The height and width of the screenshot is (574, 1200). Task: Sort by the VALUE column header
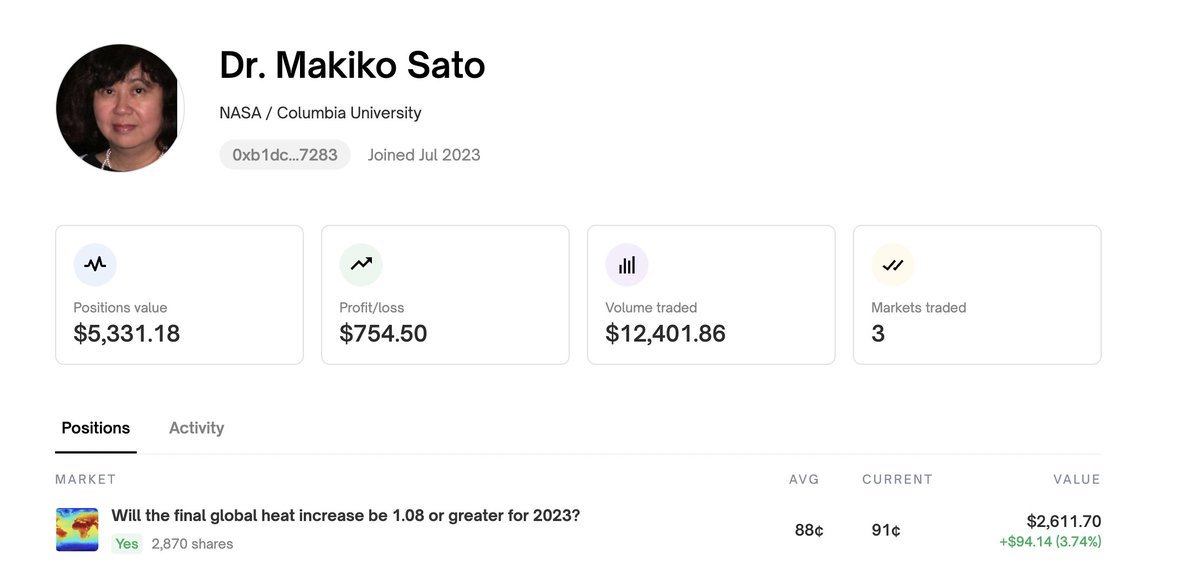click(x=1077, y=480)
